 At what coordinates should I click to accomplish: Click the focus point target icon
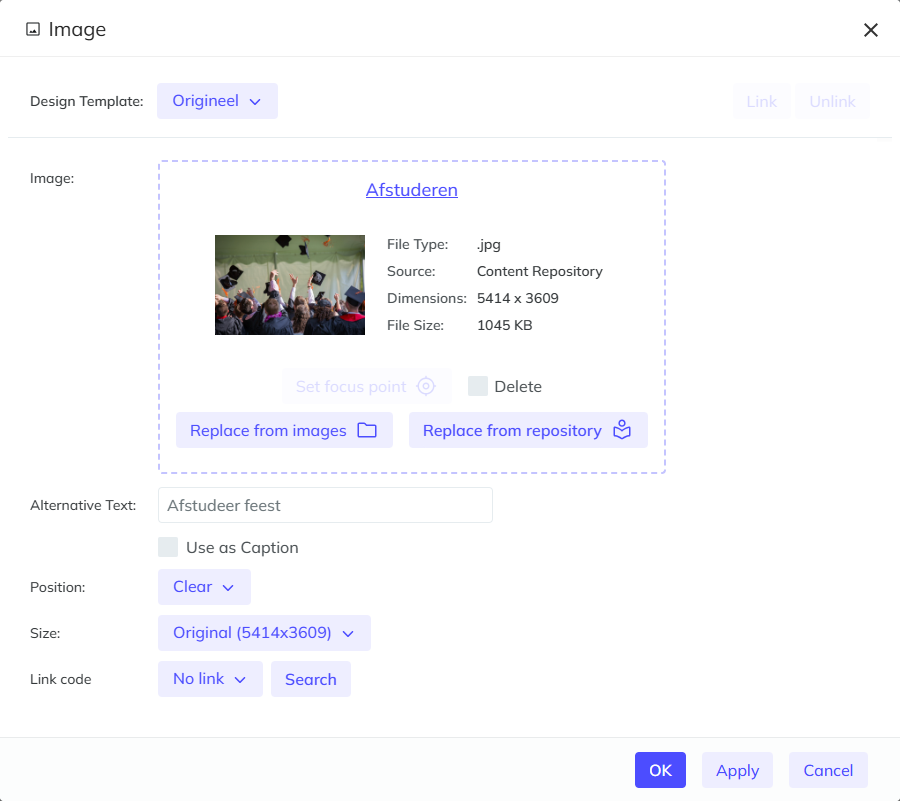426,386
